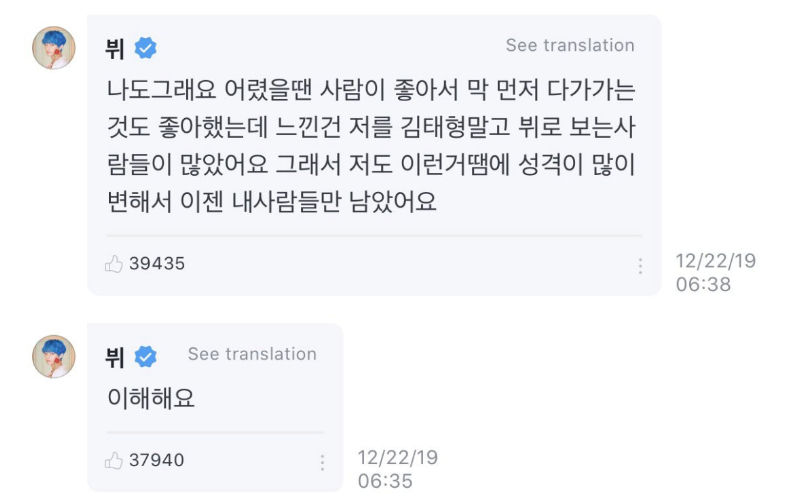Screen dimensions: 800x498
Task: Click the 12/22/19 06:38 timestamp
Action: (x=716, y=272)
